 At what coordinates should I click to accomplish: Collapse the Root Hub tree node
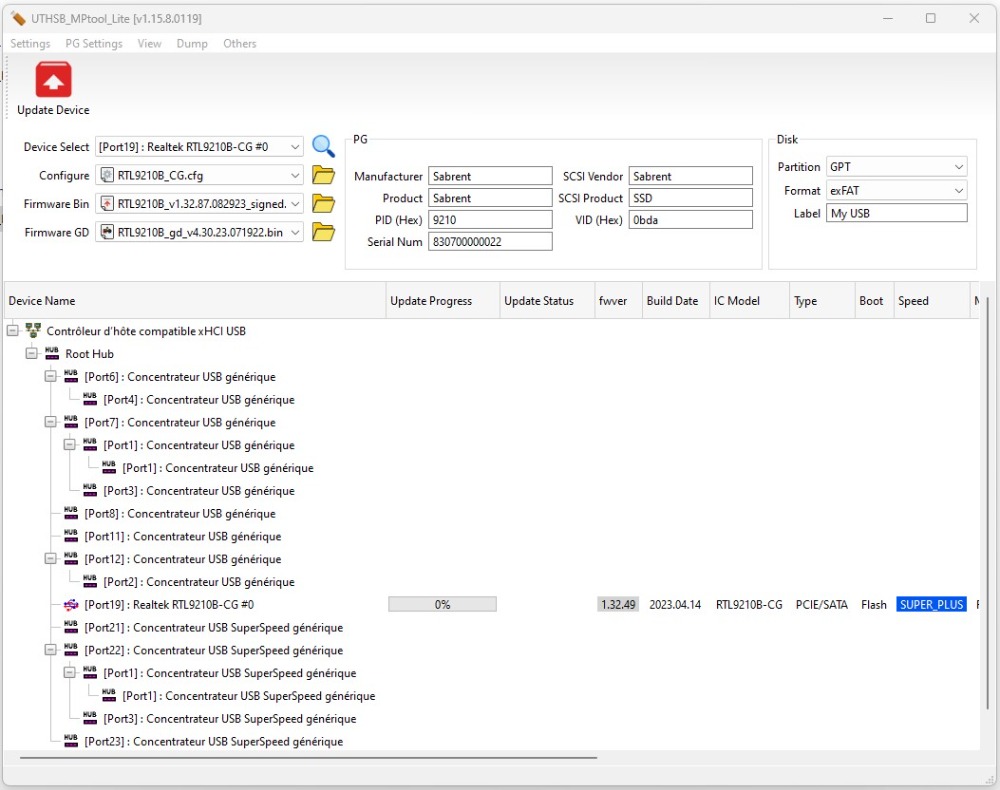[x=32, y=354]
